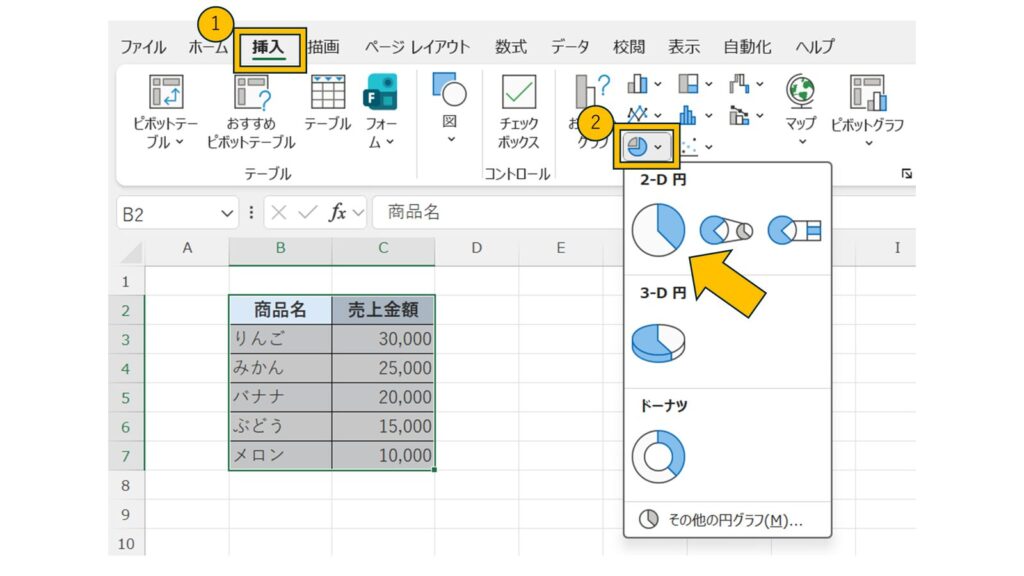Click the insert function fx button
This screenshot has width=1024, height=576.
point(339,213)
